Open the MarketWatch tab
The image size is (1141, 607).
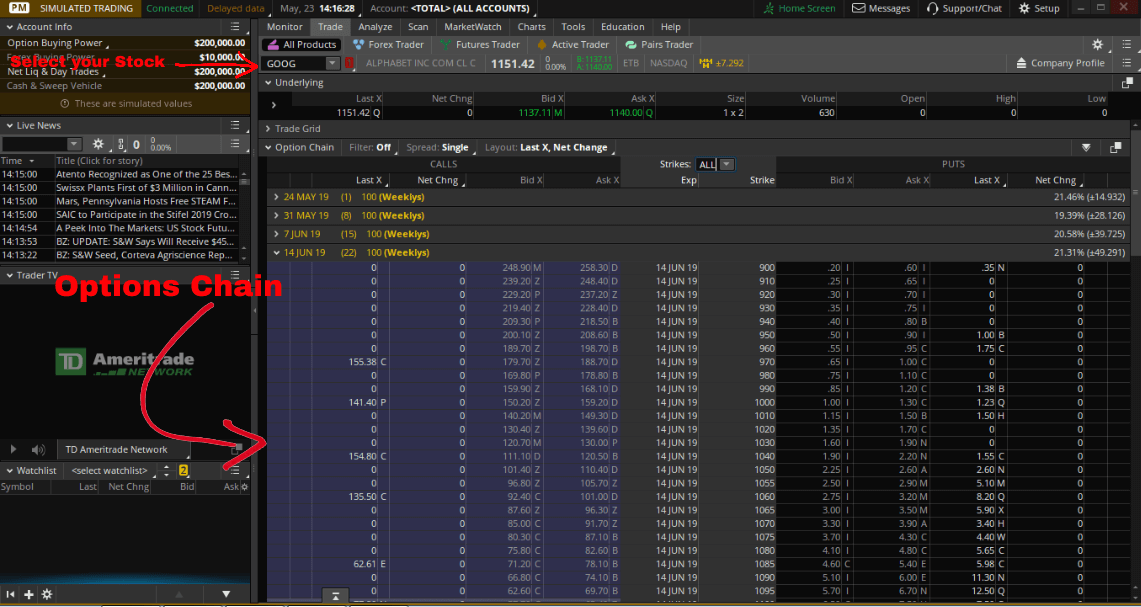tap(472, 27)
